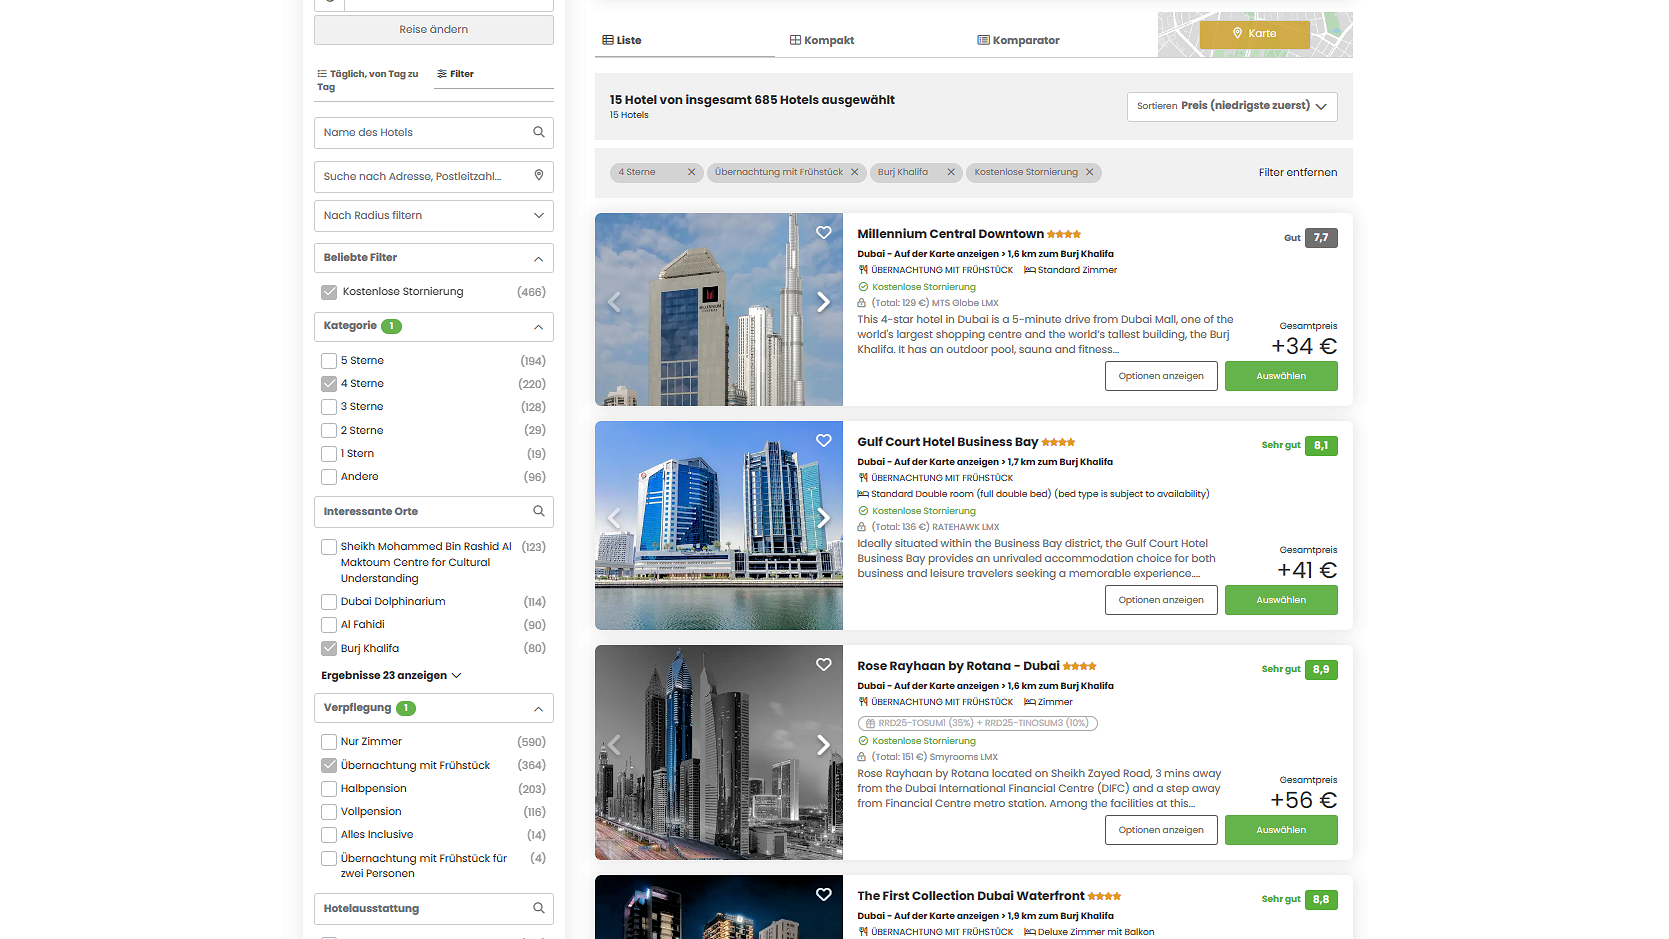Show previous photo of Rose Rayhaan
Screen dimensions: 1669x939
coord(614,745)
